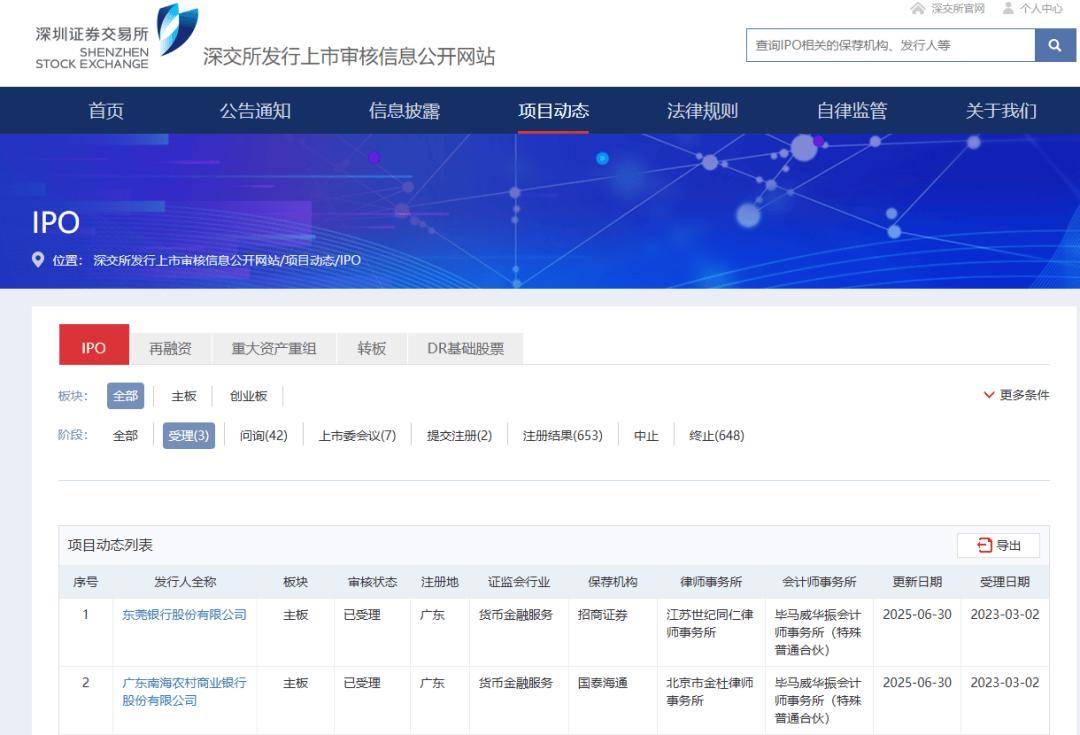Viewport: 1080px width, 735px height.
Task: Open 东莞银行股份有限公司 issuer link
Action: click(x=184, y=615)
